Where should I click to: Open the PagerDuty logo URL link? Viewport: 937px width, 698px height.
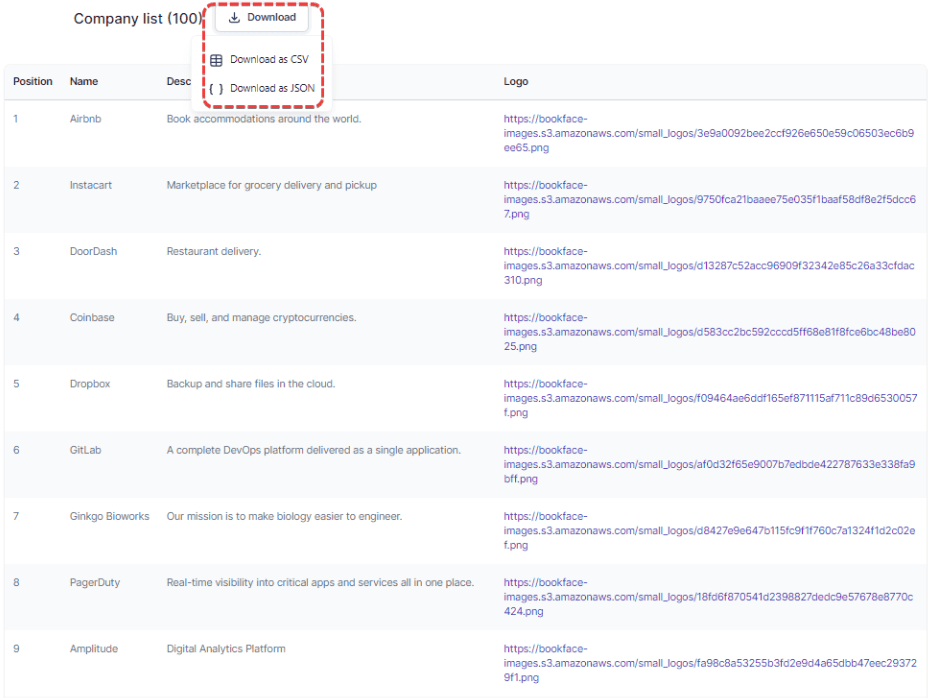pyautogui.click(x=708, y=597)
